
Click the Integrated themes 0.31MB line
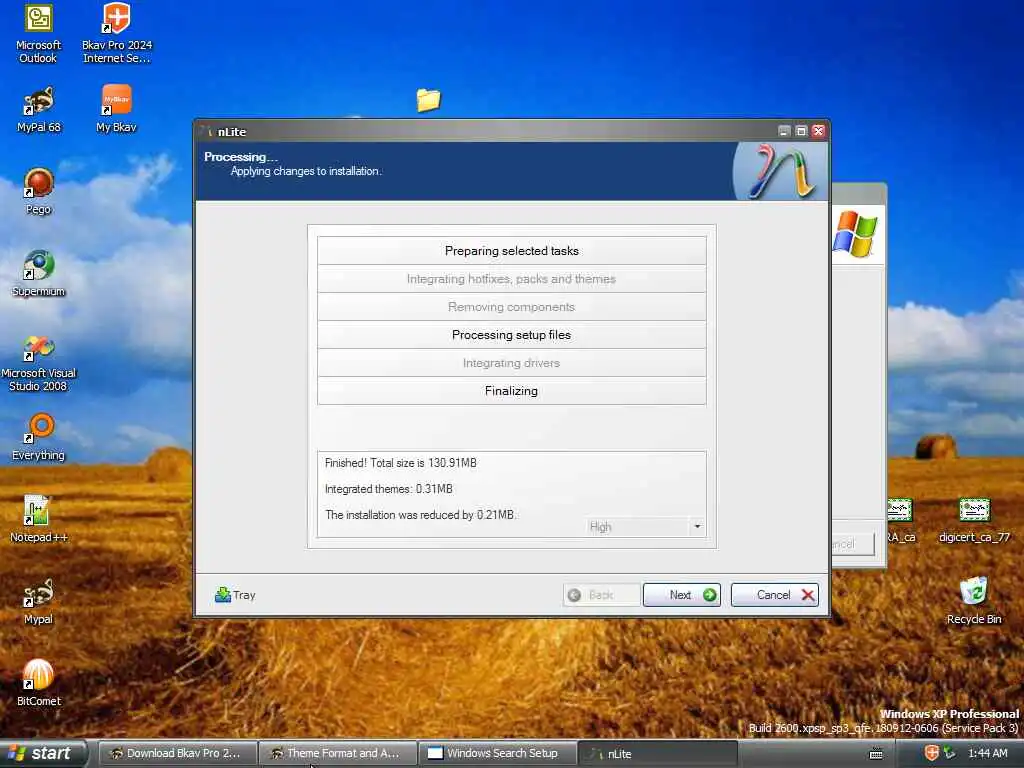[389, 489]
